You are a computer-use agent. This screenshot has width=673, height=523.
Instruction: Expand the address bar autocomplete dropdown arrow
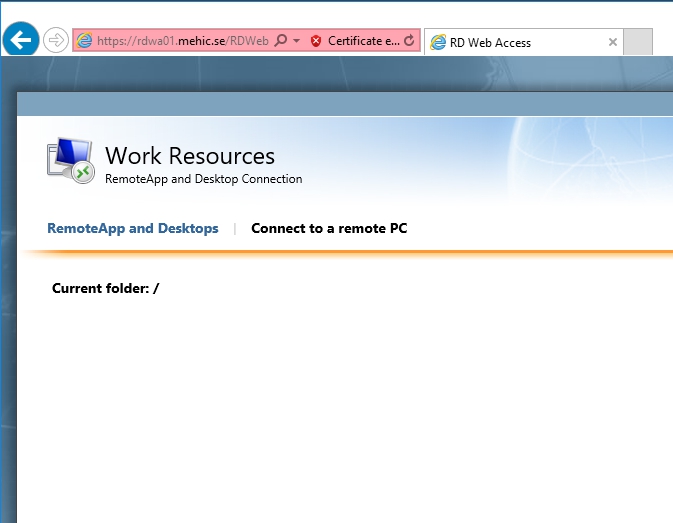pos(297,41)
